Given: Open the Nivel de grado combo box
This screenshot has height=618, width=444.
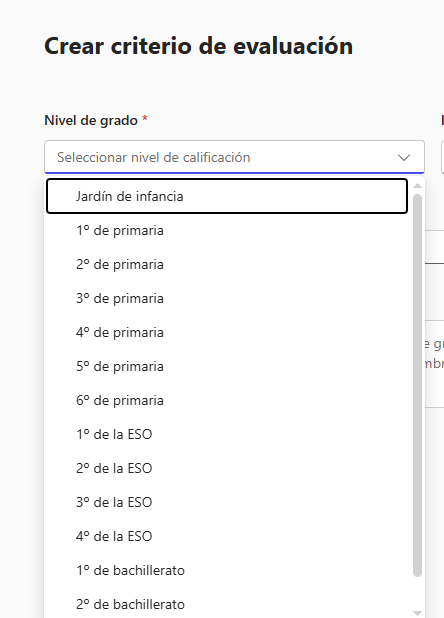Looking at the screenshot, I should point(234,157).
